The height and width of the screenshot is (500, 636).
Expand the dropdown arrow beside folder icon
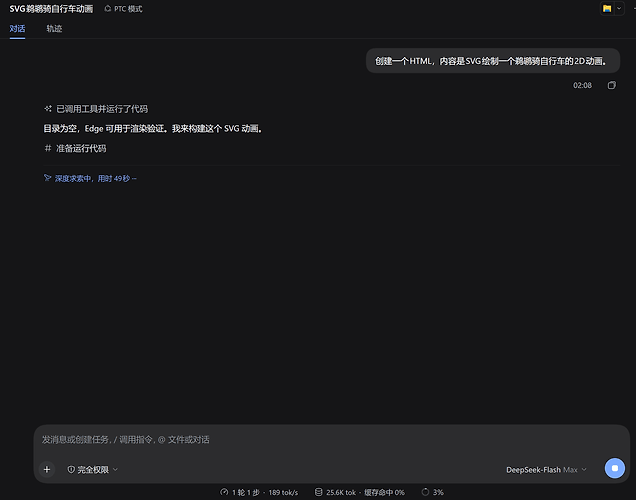[619, 9]
